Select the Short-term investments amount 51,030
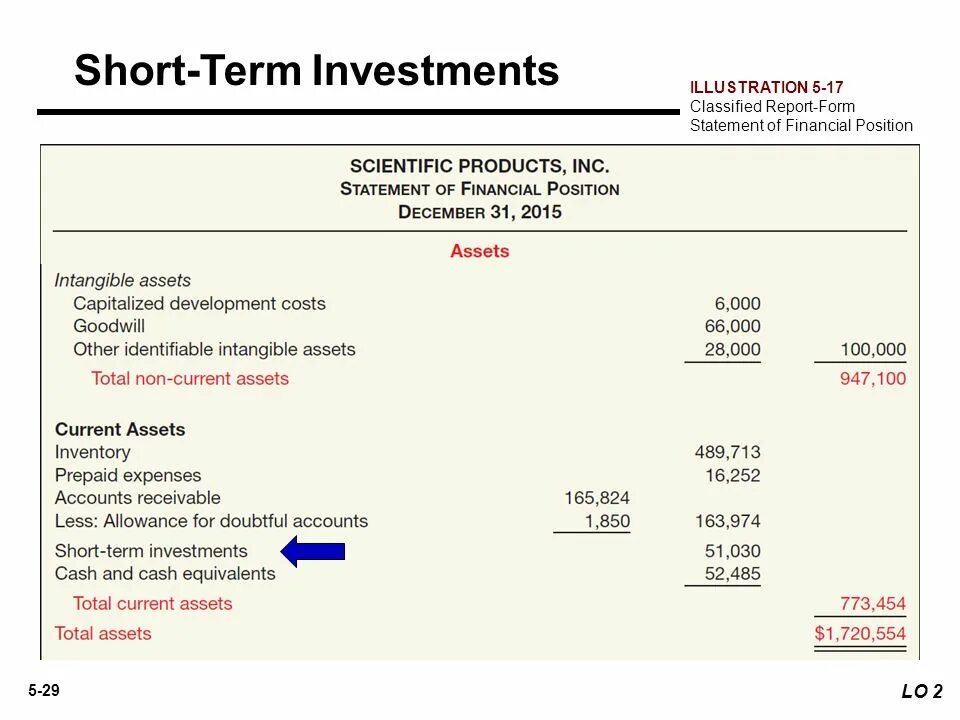Viewport: 960px width, 720px height. [x=732, y=551]
